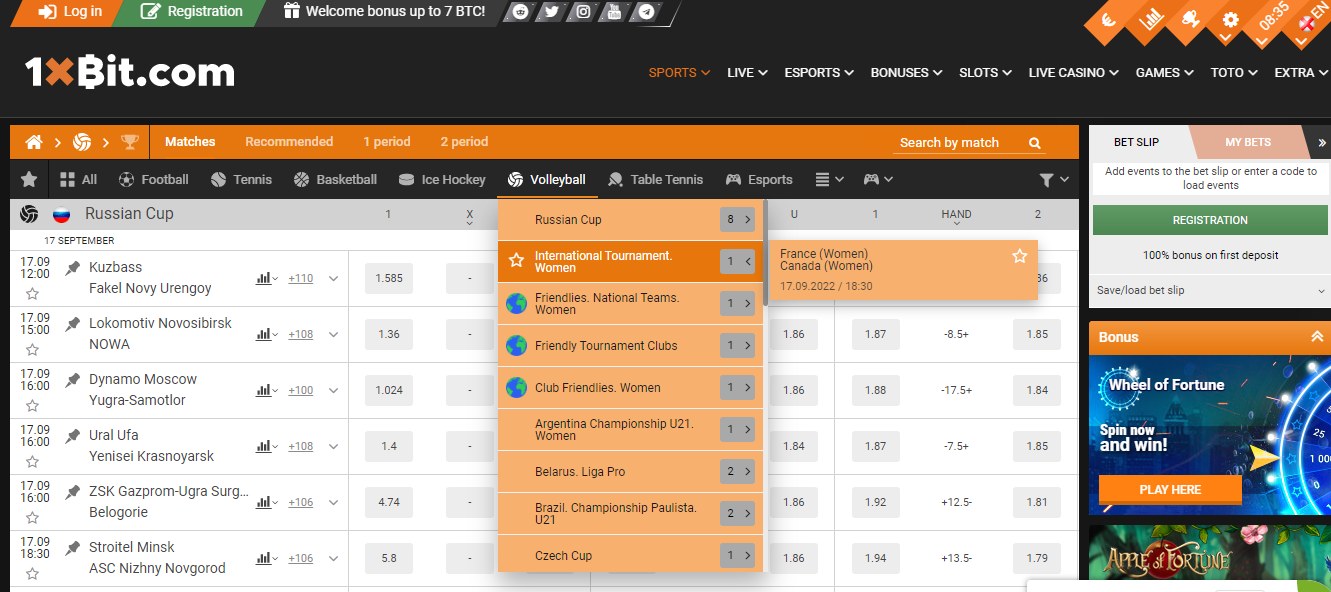The width and height of the screenshot is (1331, 592).
Task: Open the trophy tournament icon in breadcrumbs
Action: click(x=129, y=141)
